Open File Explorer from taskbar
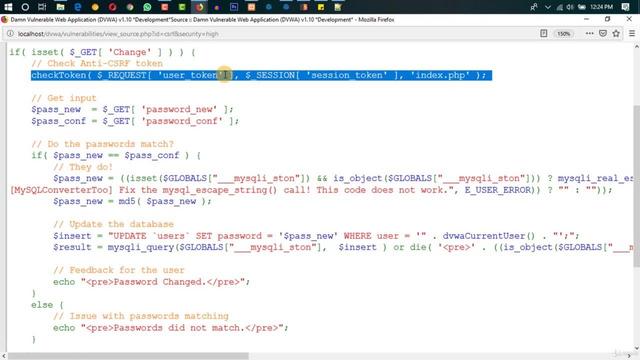 pos(60,7)
